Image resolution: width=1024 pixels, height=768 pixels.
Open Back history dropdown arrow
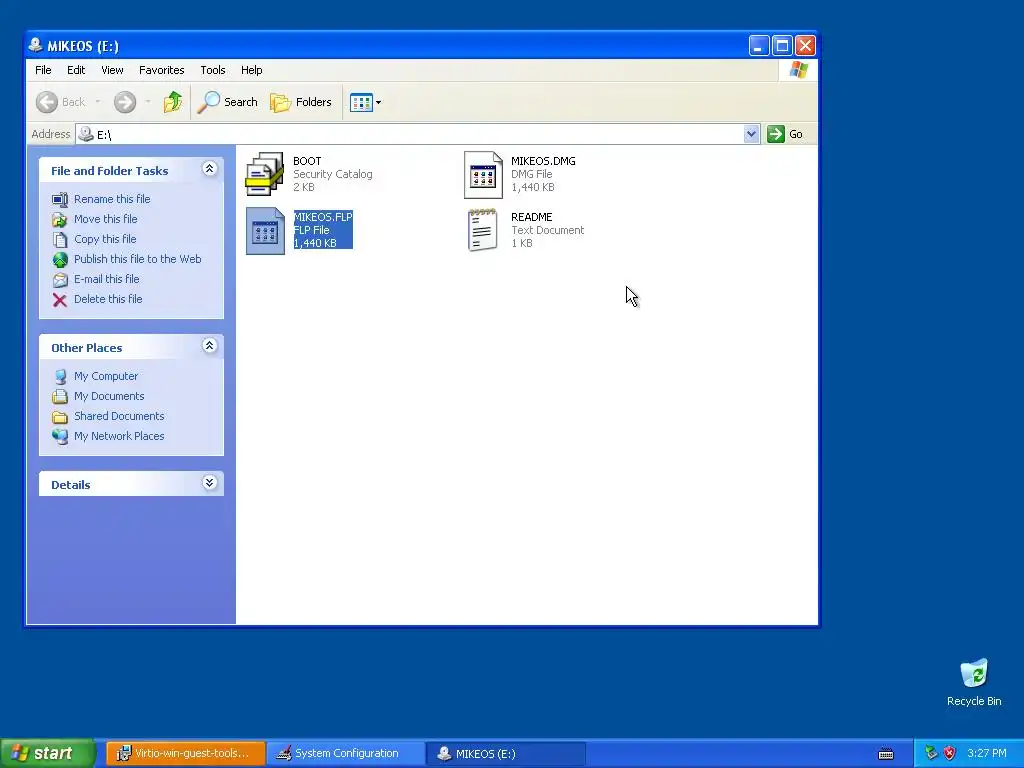tap(98, 102)
